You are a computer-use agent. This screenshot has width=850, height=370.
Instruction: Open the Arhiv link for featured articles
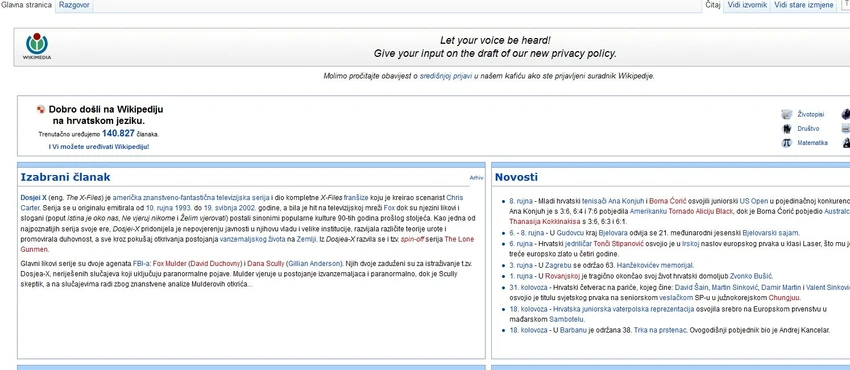tap(476, 178)
